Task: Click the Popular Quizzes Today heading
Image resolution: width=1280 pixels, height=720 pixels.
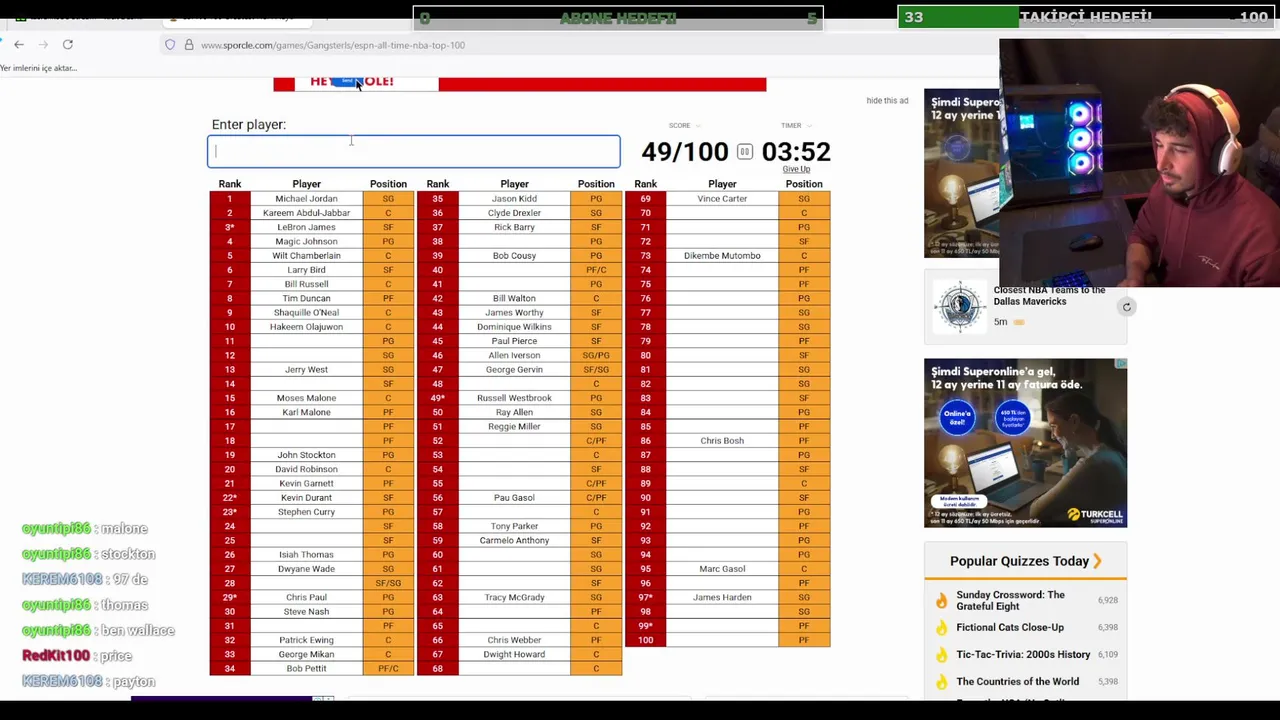Action: pyautogui.click(x=1019, y=561)
